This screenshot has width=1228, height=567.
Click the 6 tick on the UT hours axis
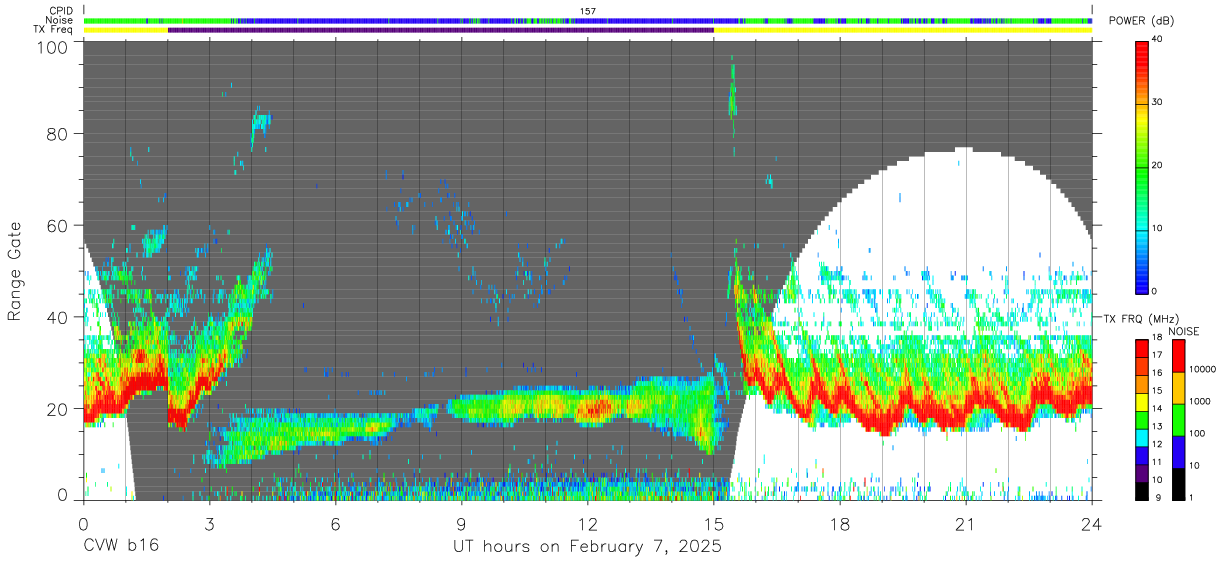335,523
